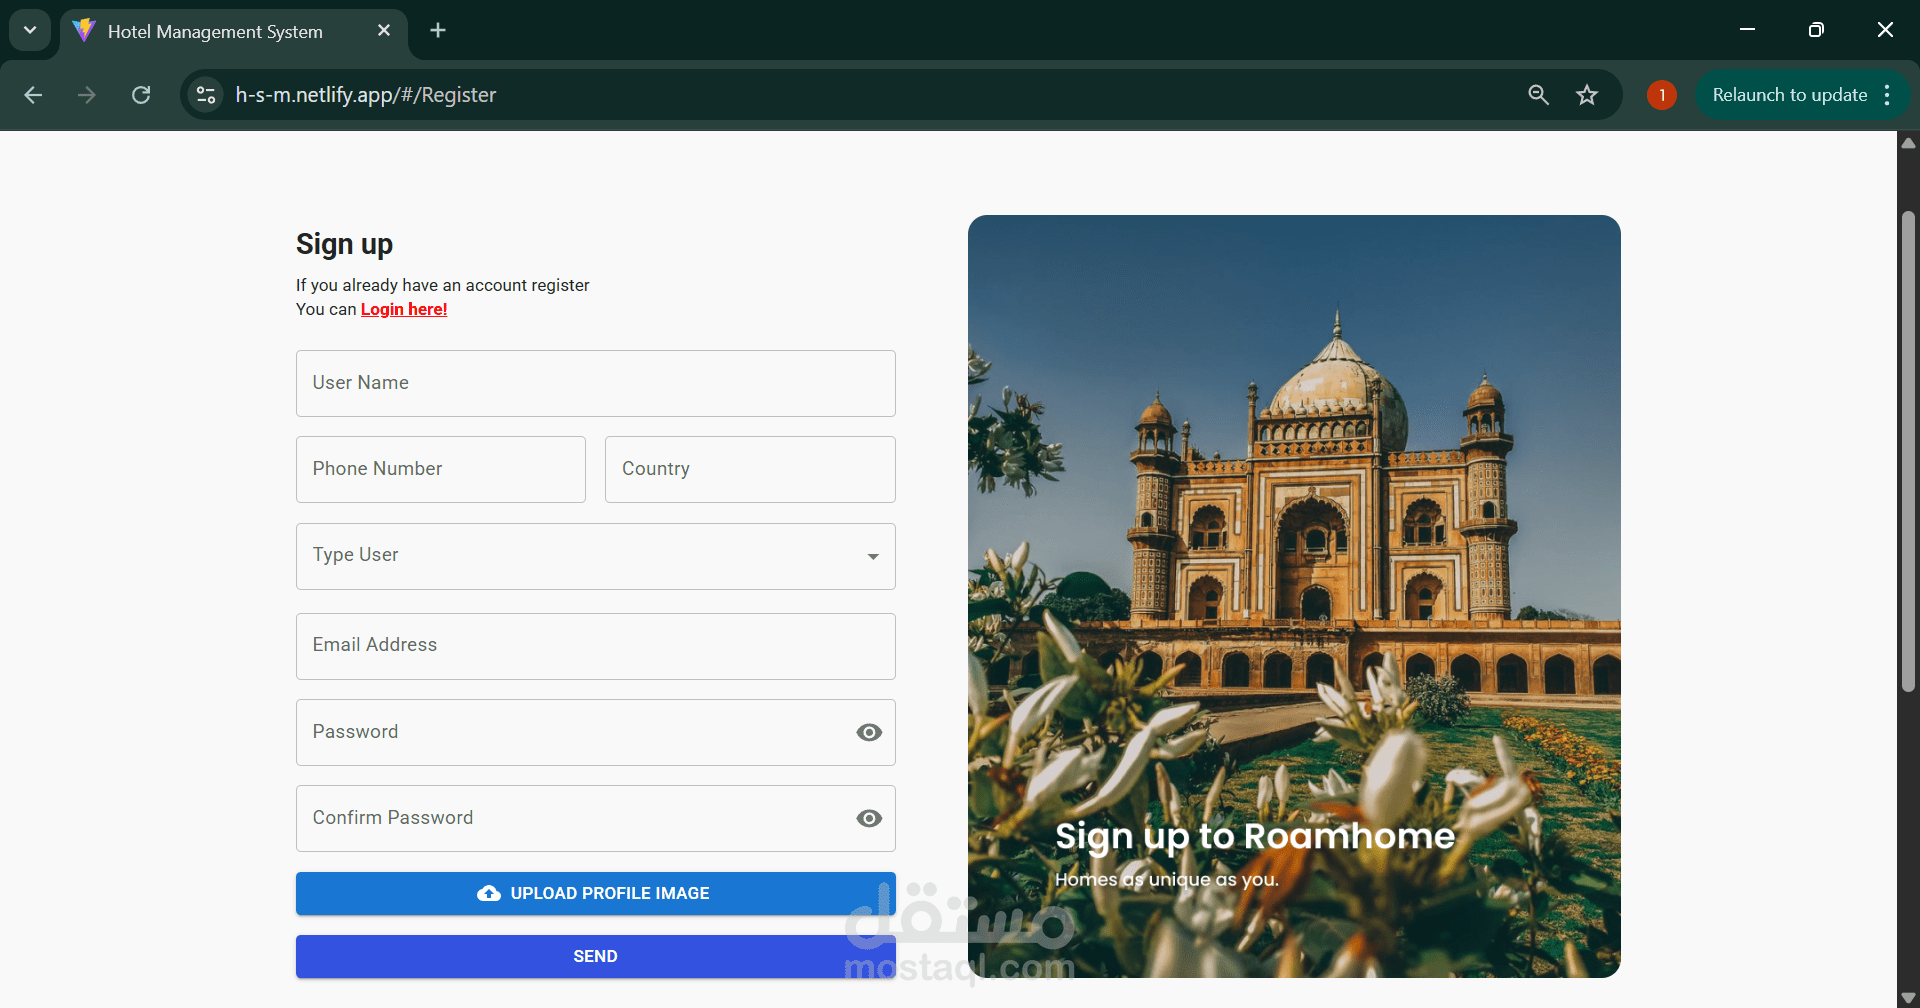Click the zoom magnifier icon in address bar
The height and width of the screenshot is (1008, 1920).
pos(1538,95)
